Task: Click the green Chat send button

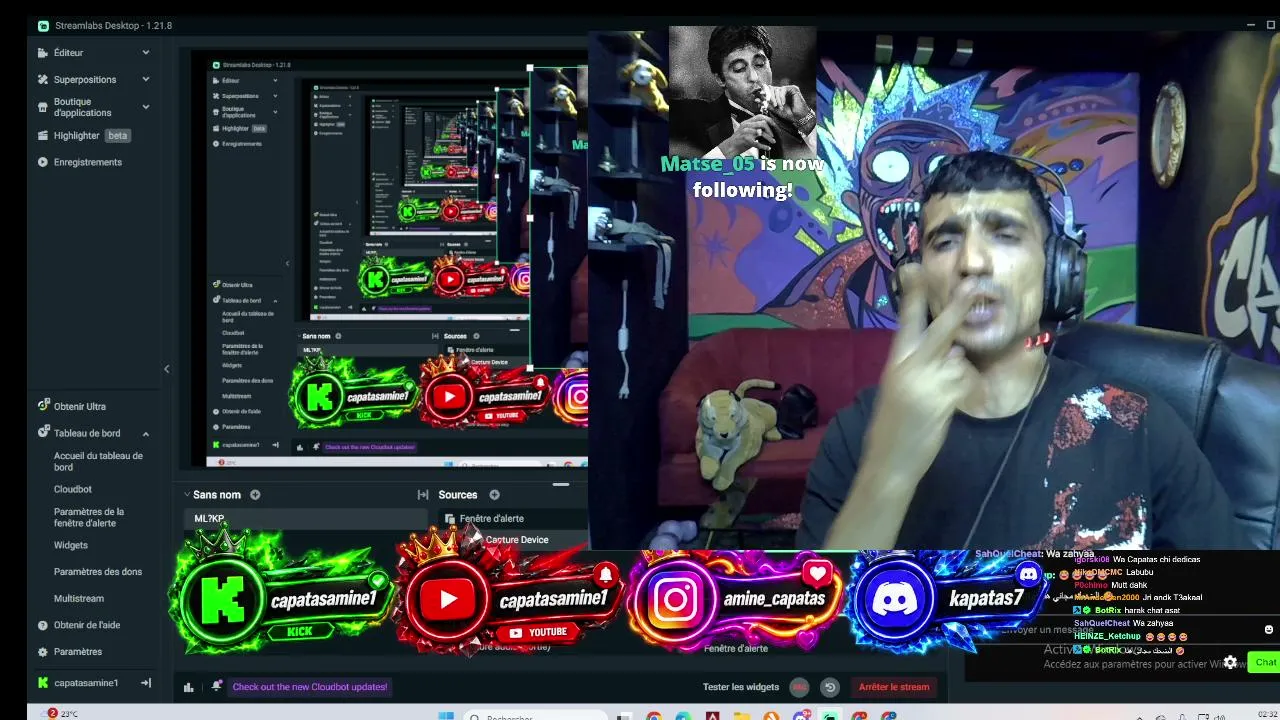Action: [x=1266, y=662]
